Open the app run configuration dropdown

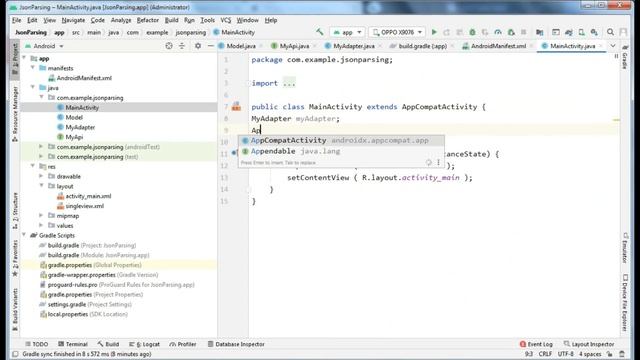click(x=347, y=32)
